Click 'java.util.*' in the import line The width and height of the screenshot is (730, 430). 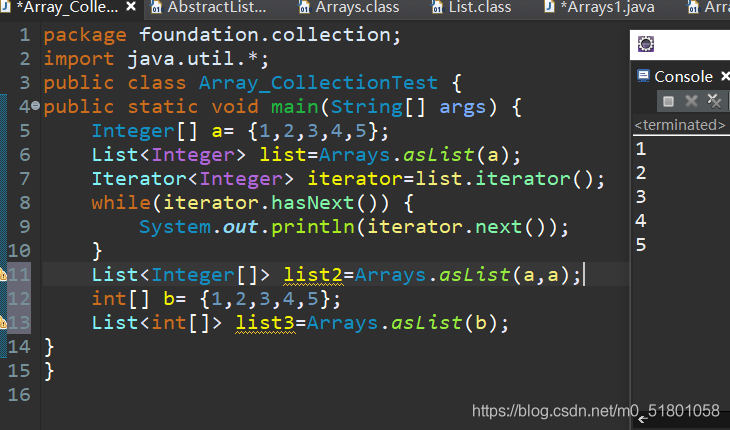coord(193,59)
